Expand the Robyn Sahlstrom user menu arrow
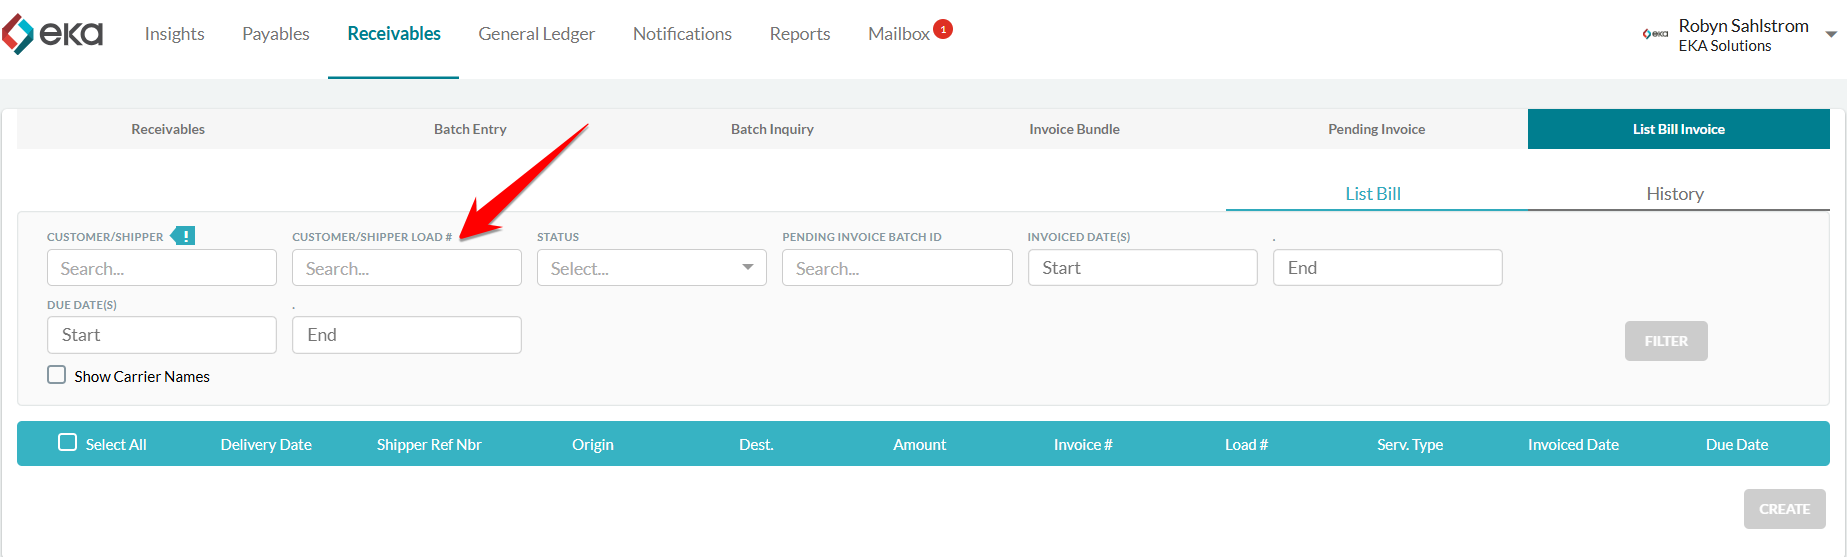1847x557 pixels. tap(1831, 34)
